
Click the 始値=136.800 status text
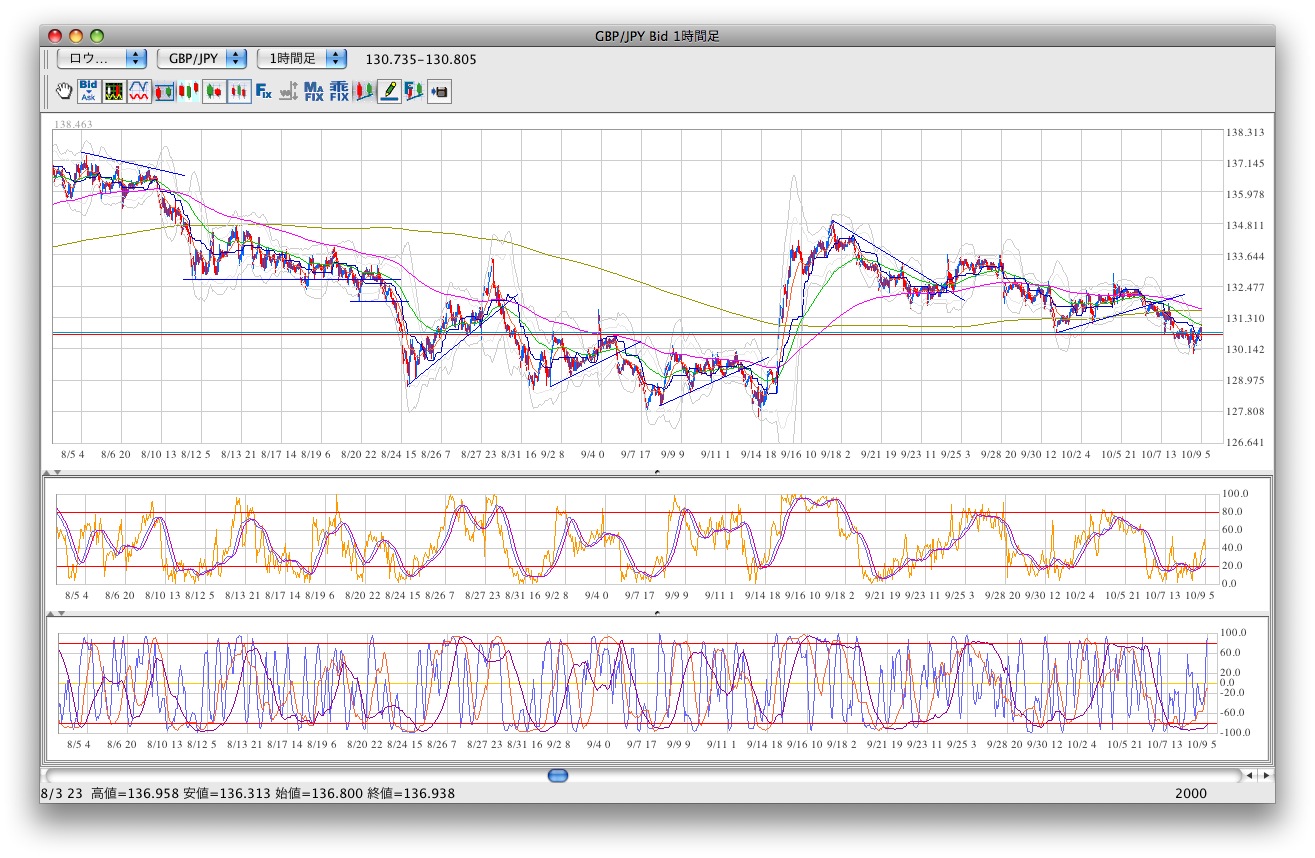coord(319,793)
